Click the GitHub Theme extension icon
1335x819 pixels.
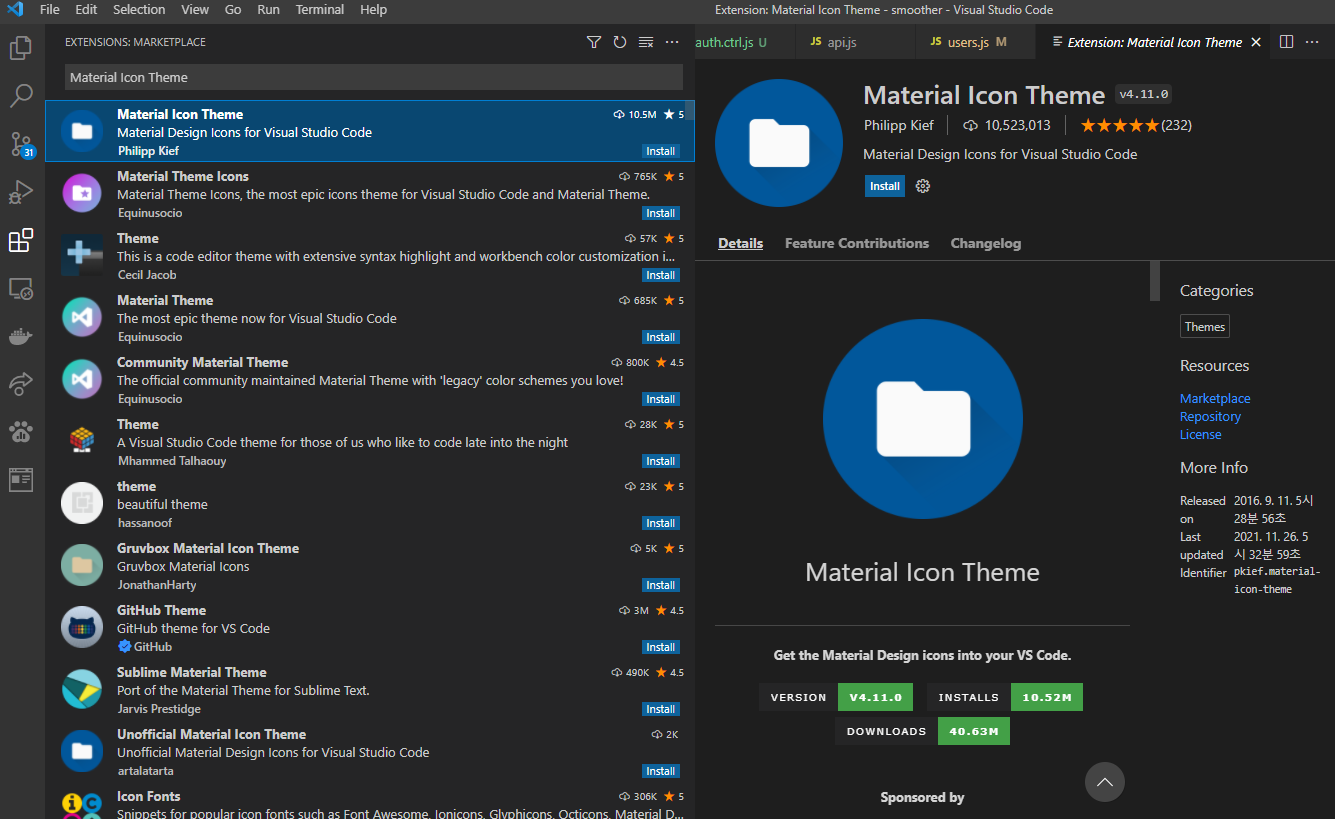click(x=82, y=627)
